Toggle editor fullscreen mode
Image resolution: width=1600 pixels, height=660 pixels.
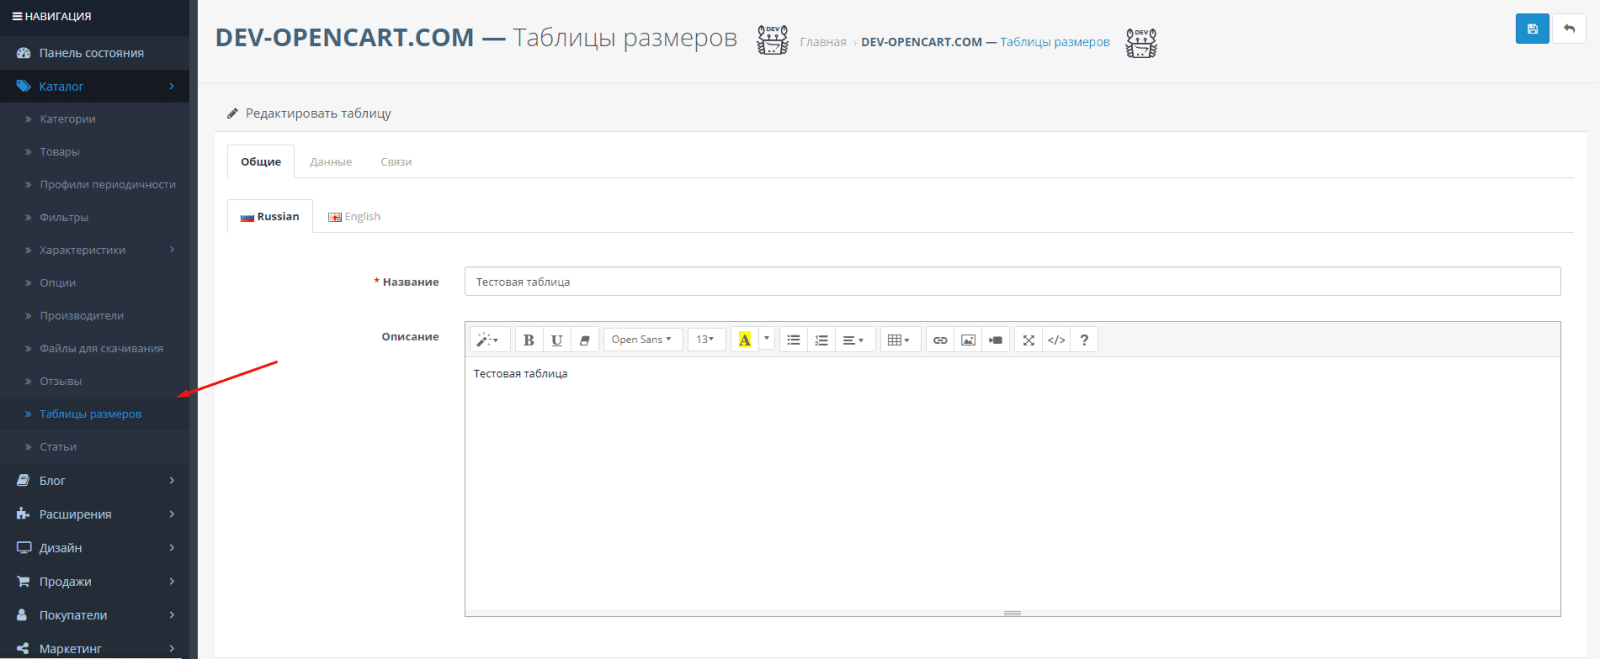(x=1029, y=340)
